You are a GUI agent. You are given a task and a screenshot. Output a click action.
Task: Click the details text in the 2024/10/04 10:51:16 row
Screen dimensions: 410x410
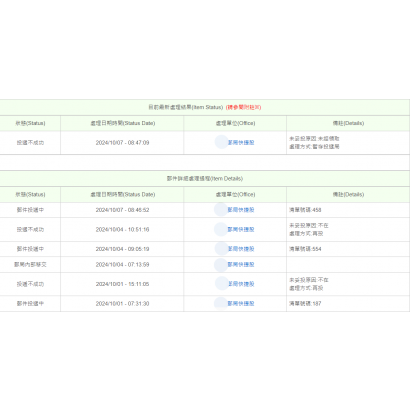pos(309,230)
